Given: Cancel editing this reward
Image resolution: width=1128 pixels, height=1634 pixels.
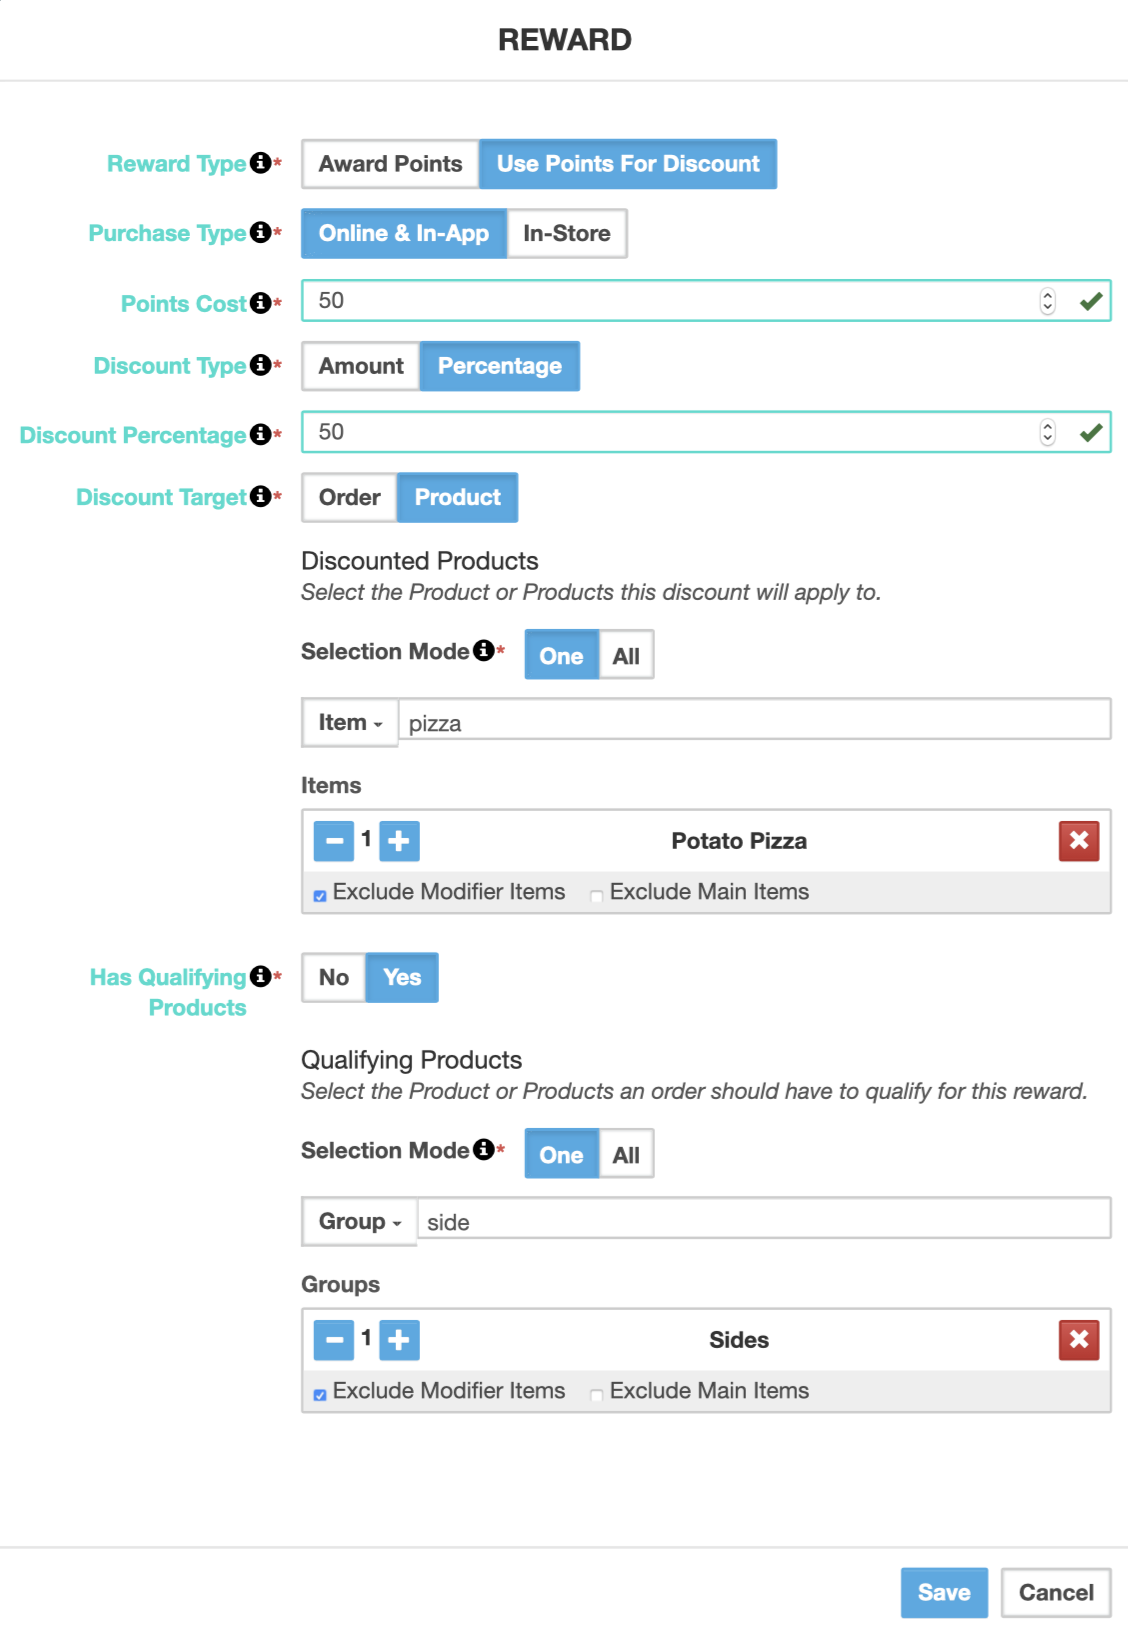Looking at the screenshot, I should pyautogui.click(x=1055, y=1592).
